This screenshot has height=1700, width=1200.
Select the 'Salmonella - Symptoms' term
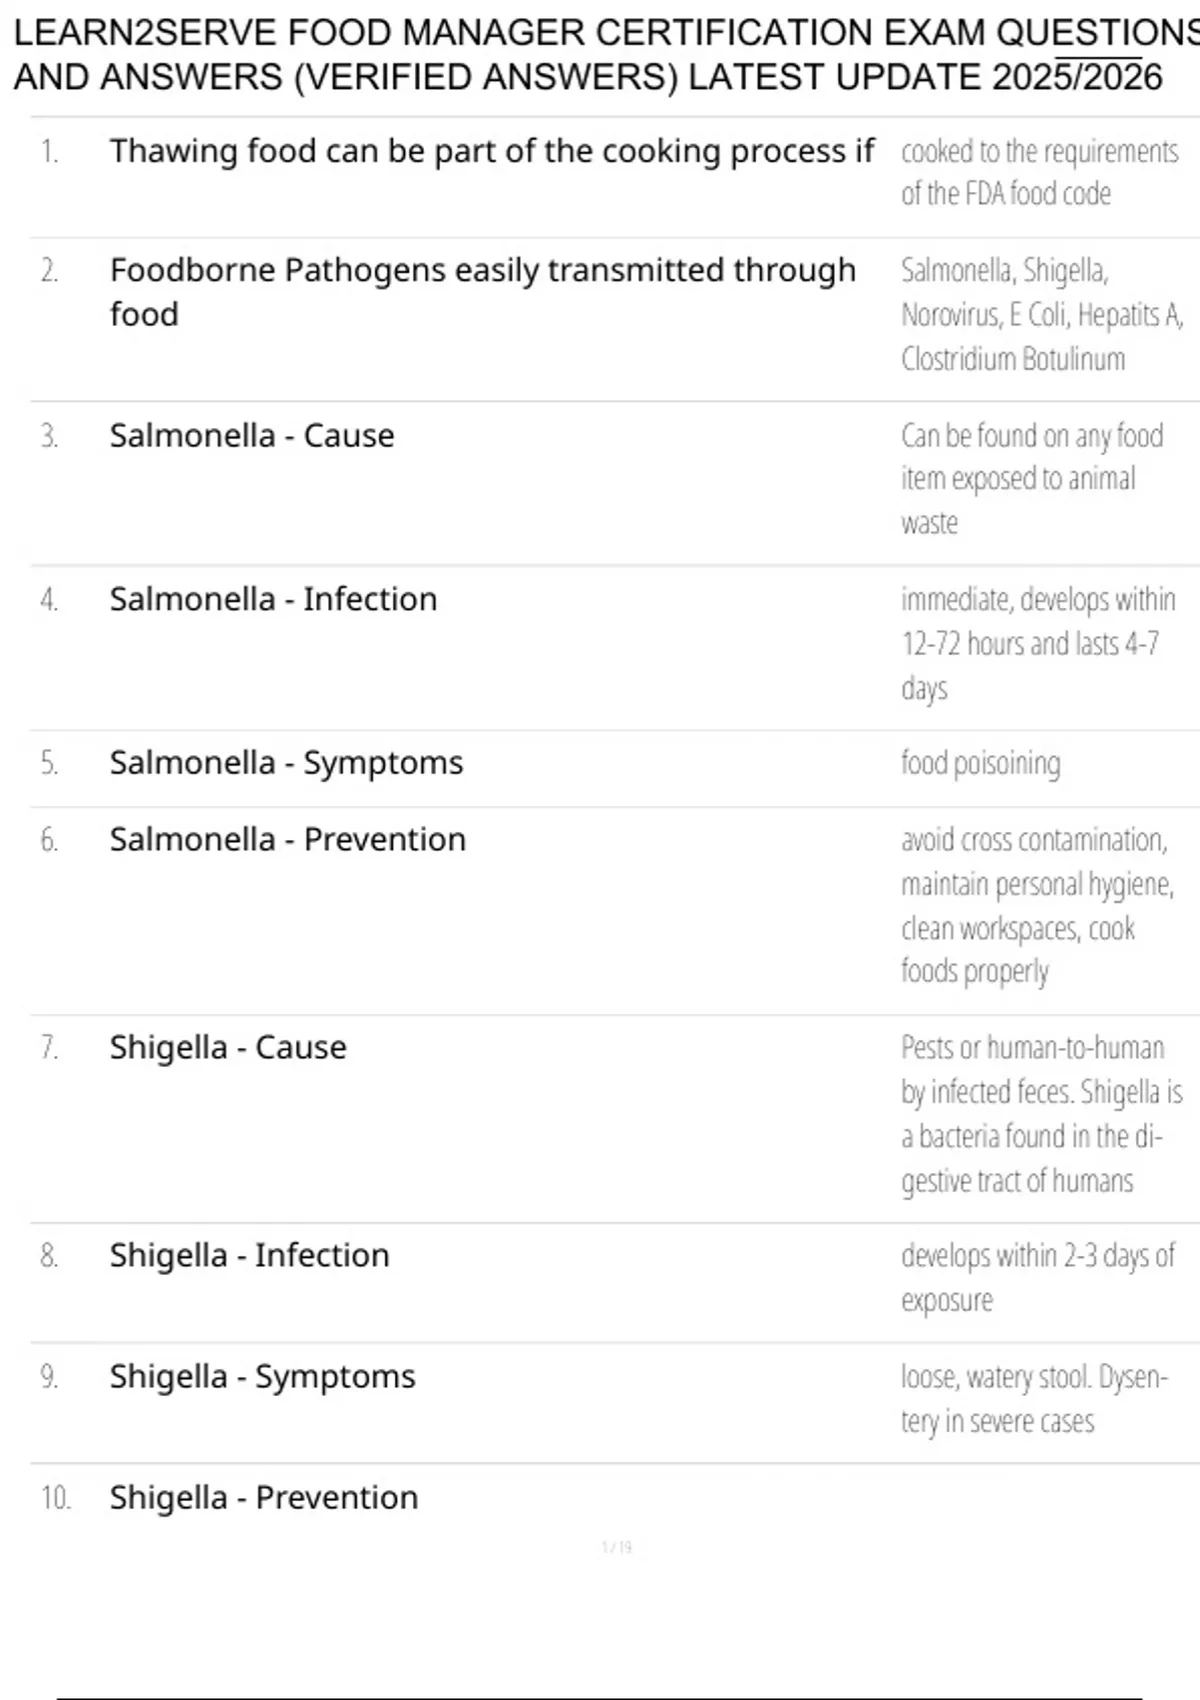coord(286,763)
